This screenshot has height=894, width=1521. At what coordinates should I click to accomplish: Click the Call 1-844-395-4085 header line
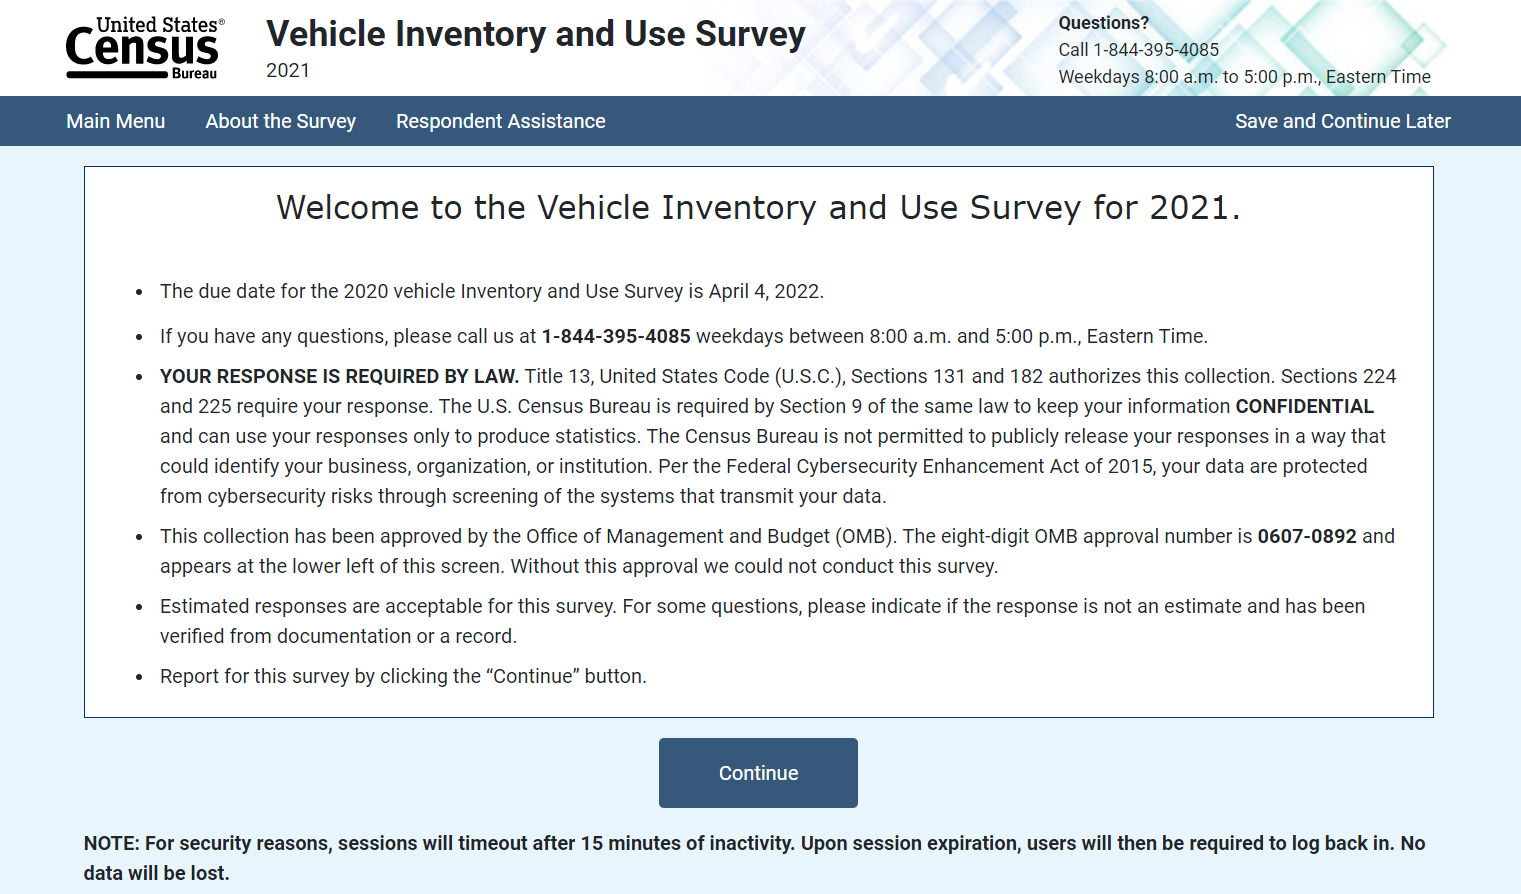click(1139, 50)
